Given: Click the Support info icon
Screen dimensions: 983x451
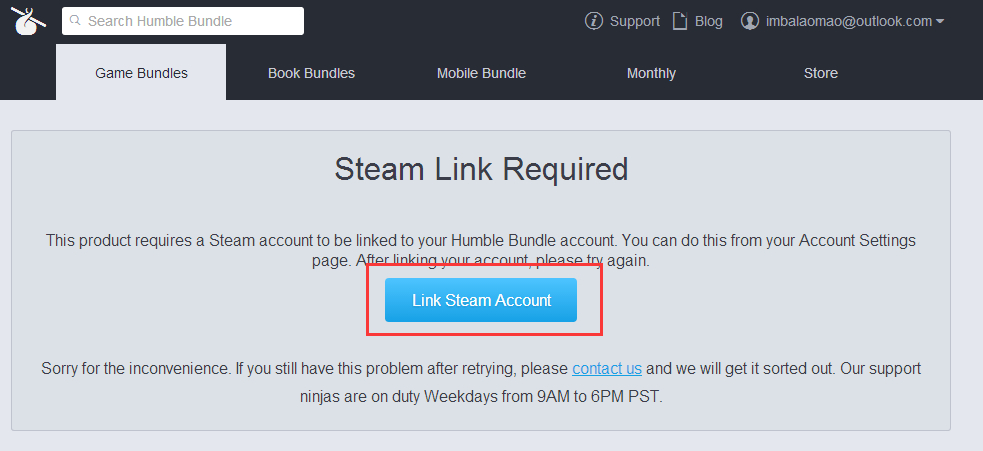Looking at the screenshot, I should click(x=594, y=21).
